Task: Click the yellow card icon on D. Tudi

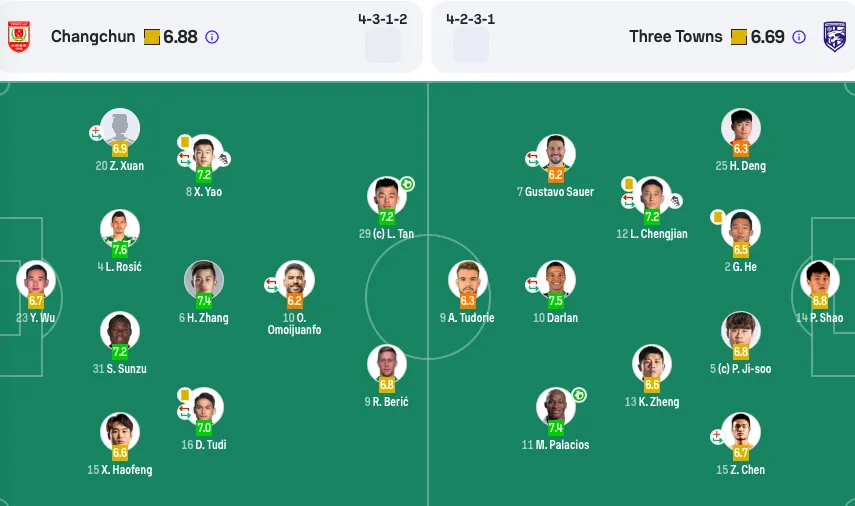Action: [184, 394]
